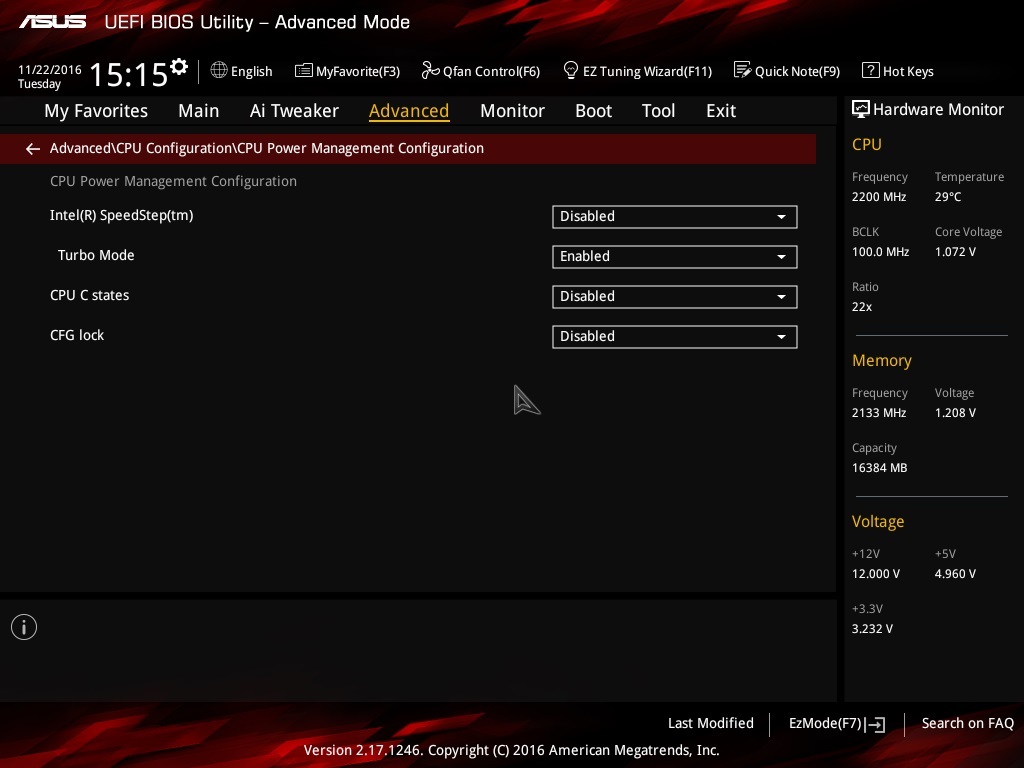Click the Last Modified button
The height and width of the screenshot is (768, 1024).
pos(710,723)
